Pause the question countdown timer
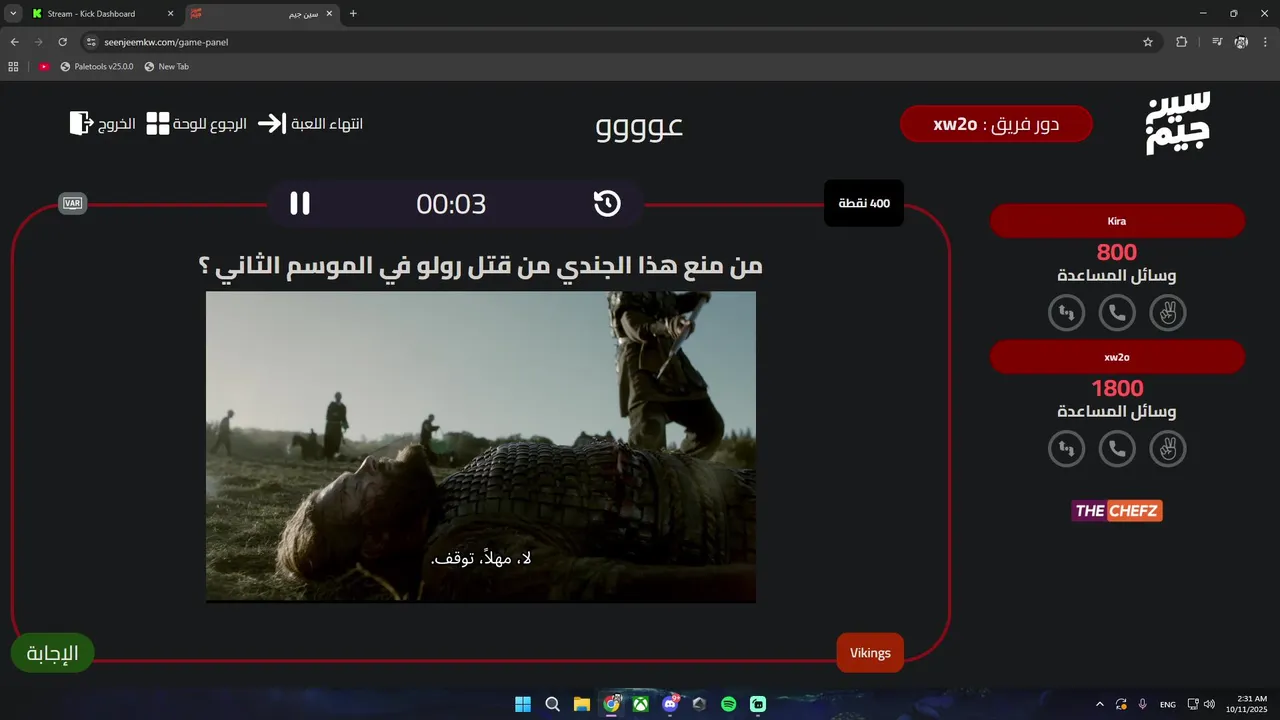The width and height of the screenshot is (1280, 720). [x=300, y=203]
